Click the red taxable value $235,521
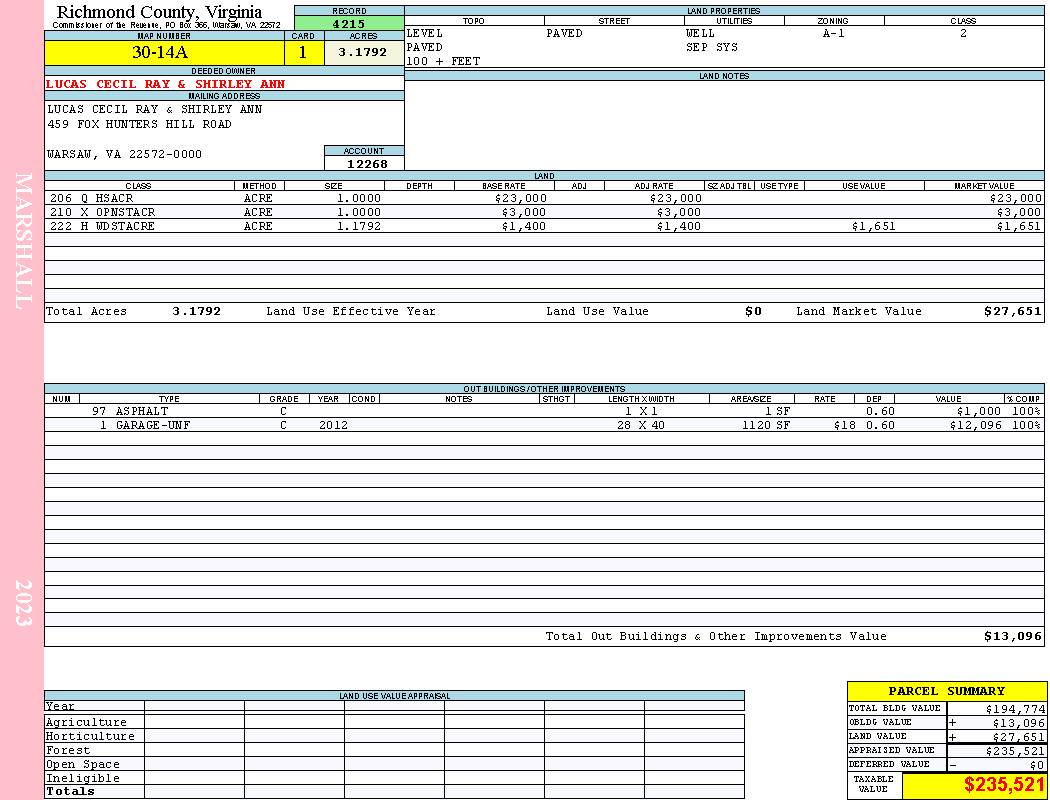The image size is (1050, 800). pyautogui.click(x=1004, y=785)
